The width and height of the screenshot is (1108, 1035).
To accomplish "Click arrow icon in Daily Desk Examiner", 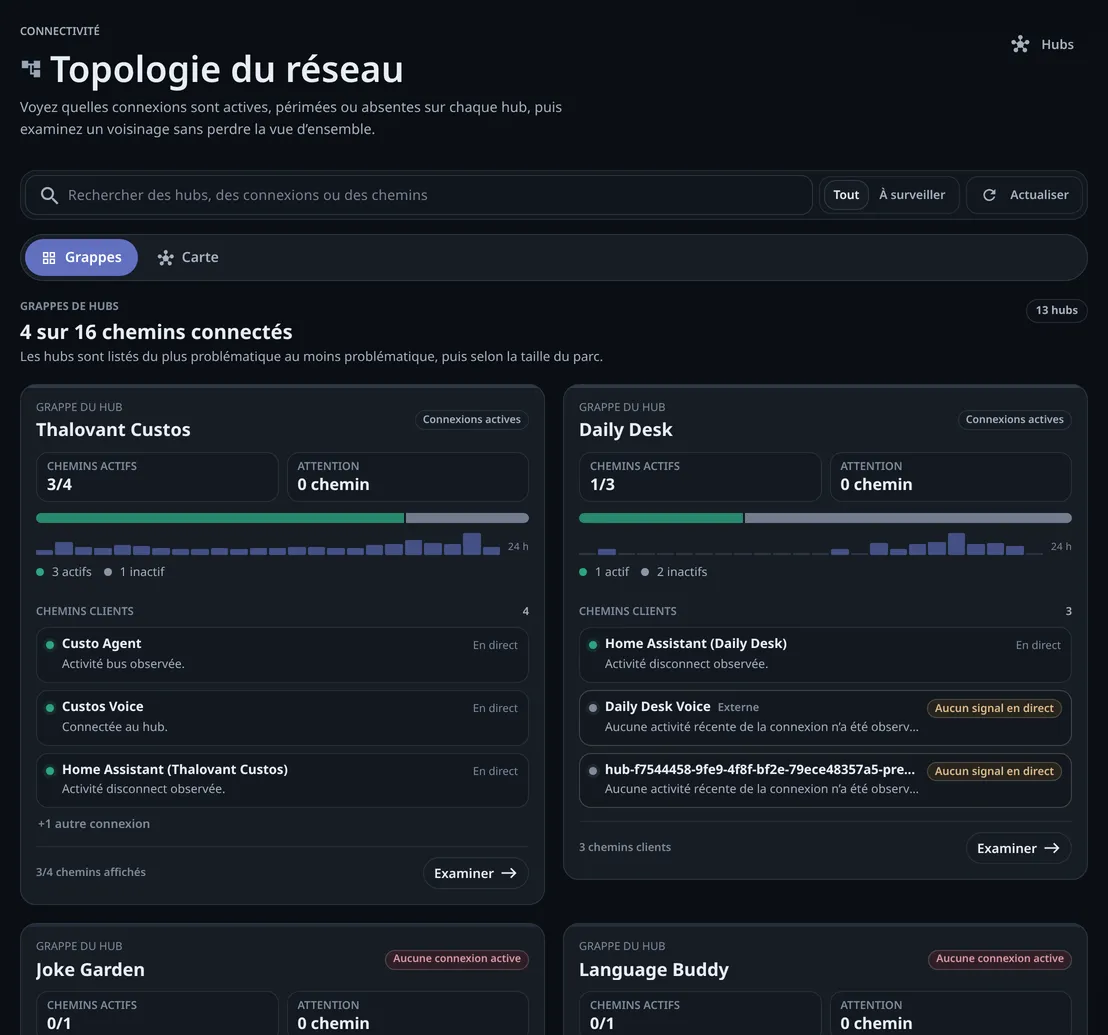I will click(x=1051, y=848).
